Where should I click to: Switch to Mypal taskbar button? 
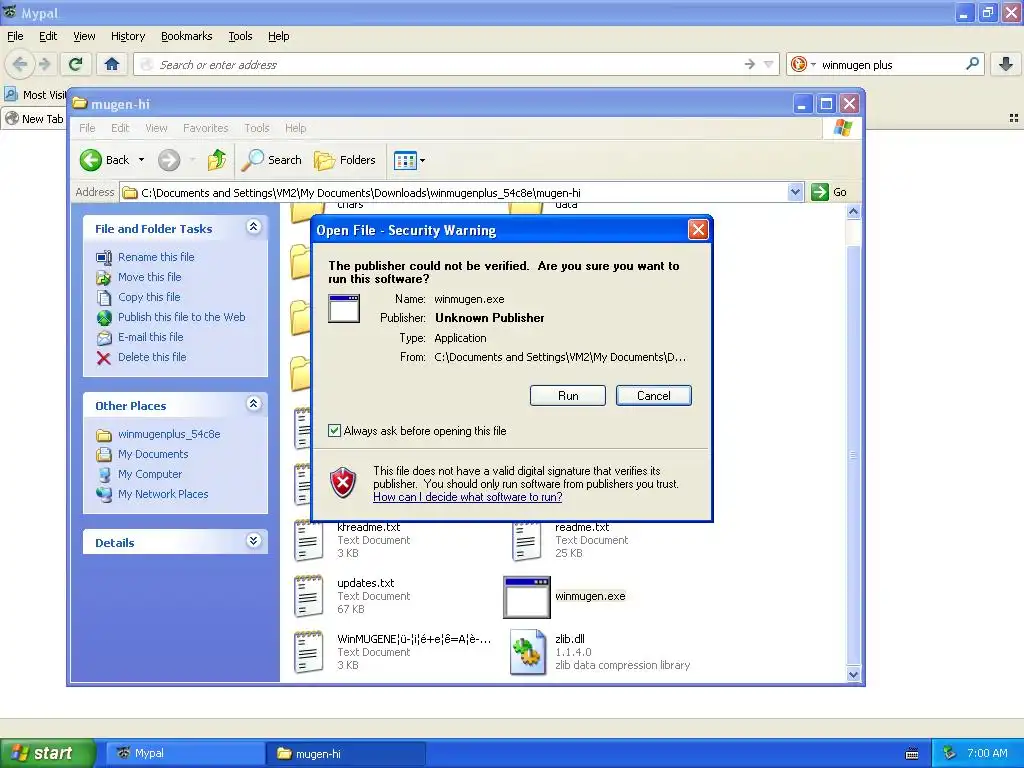185,753
